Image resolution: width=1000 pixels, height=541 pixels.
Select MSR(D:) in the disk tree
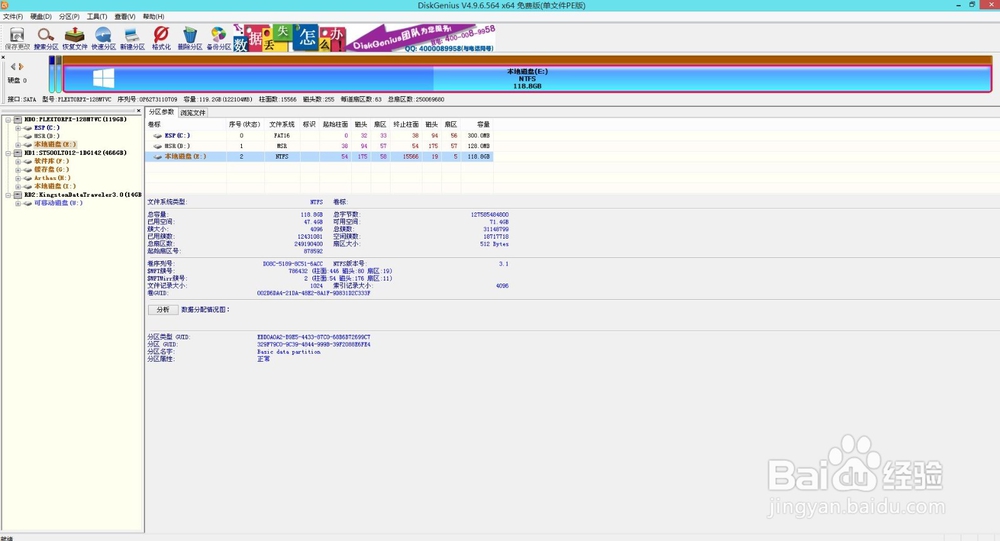pos(47,136)
